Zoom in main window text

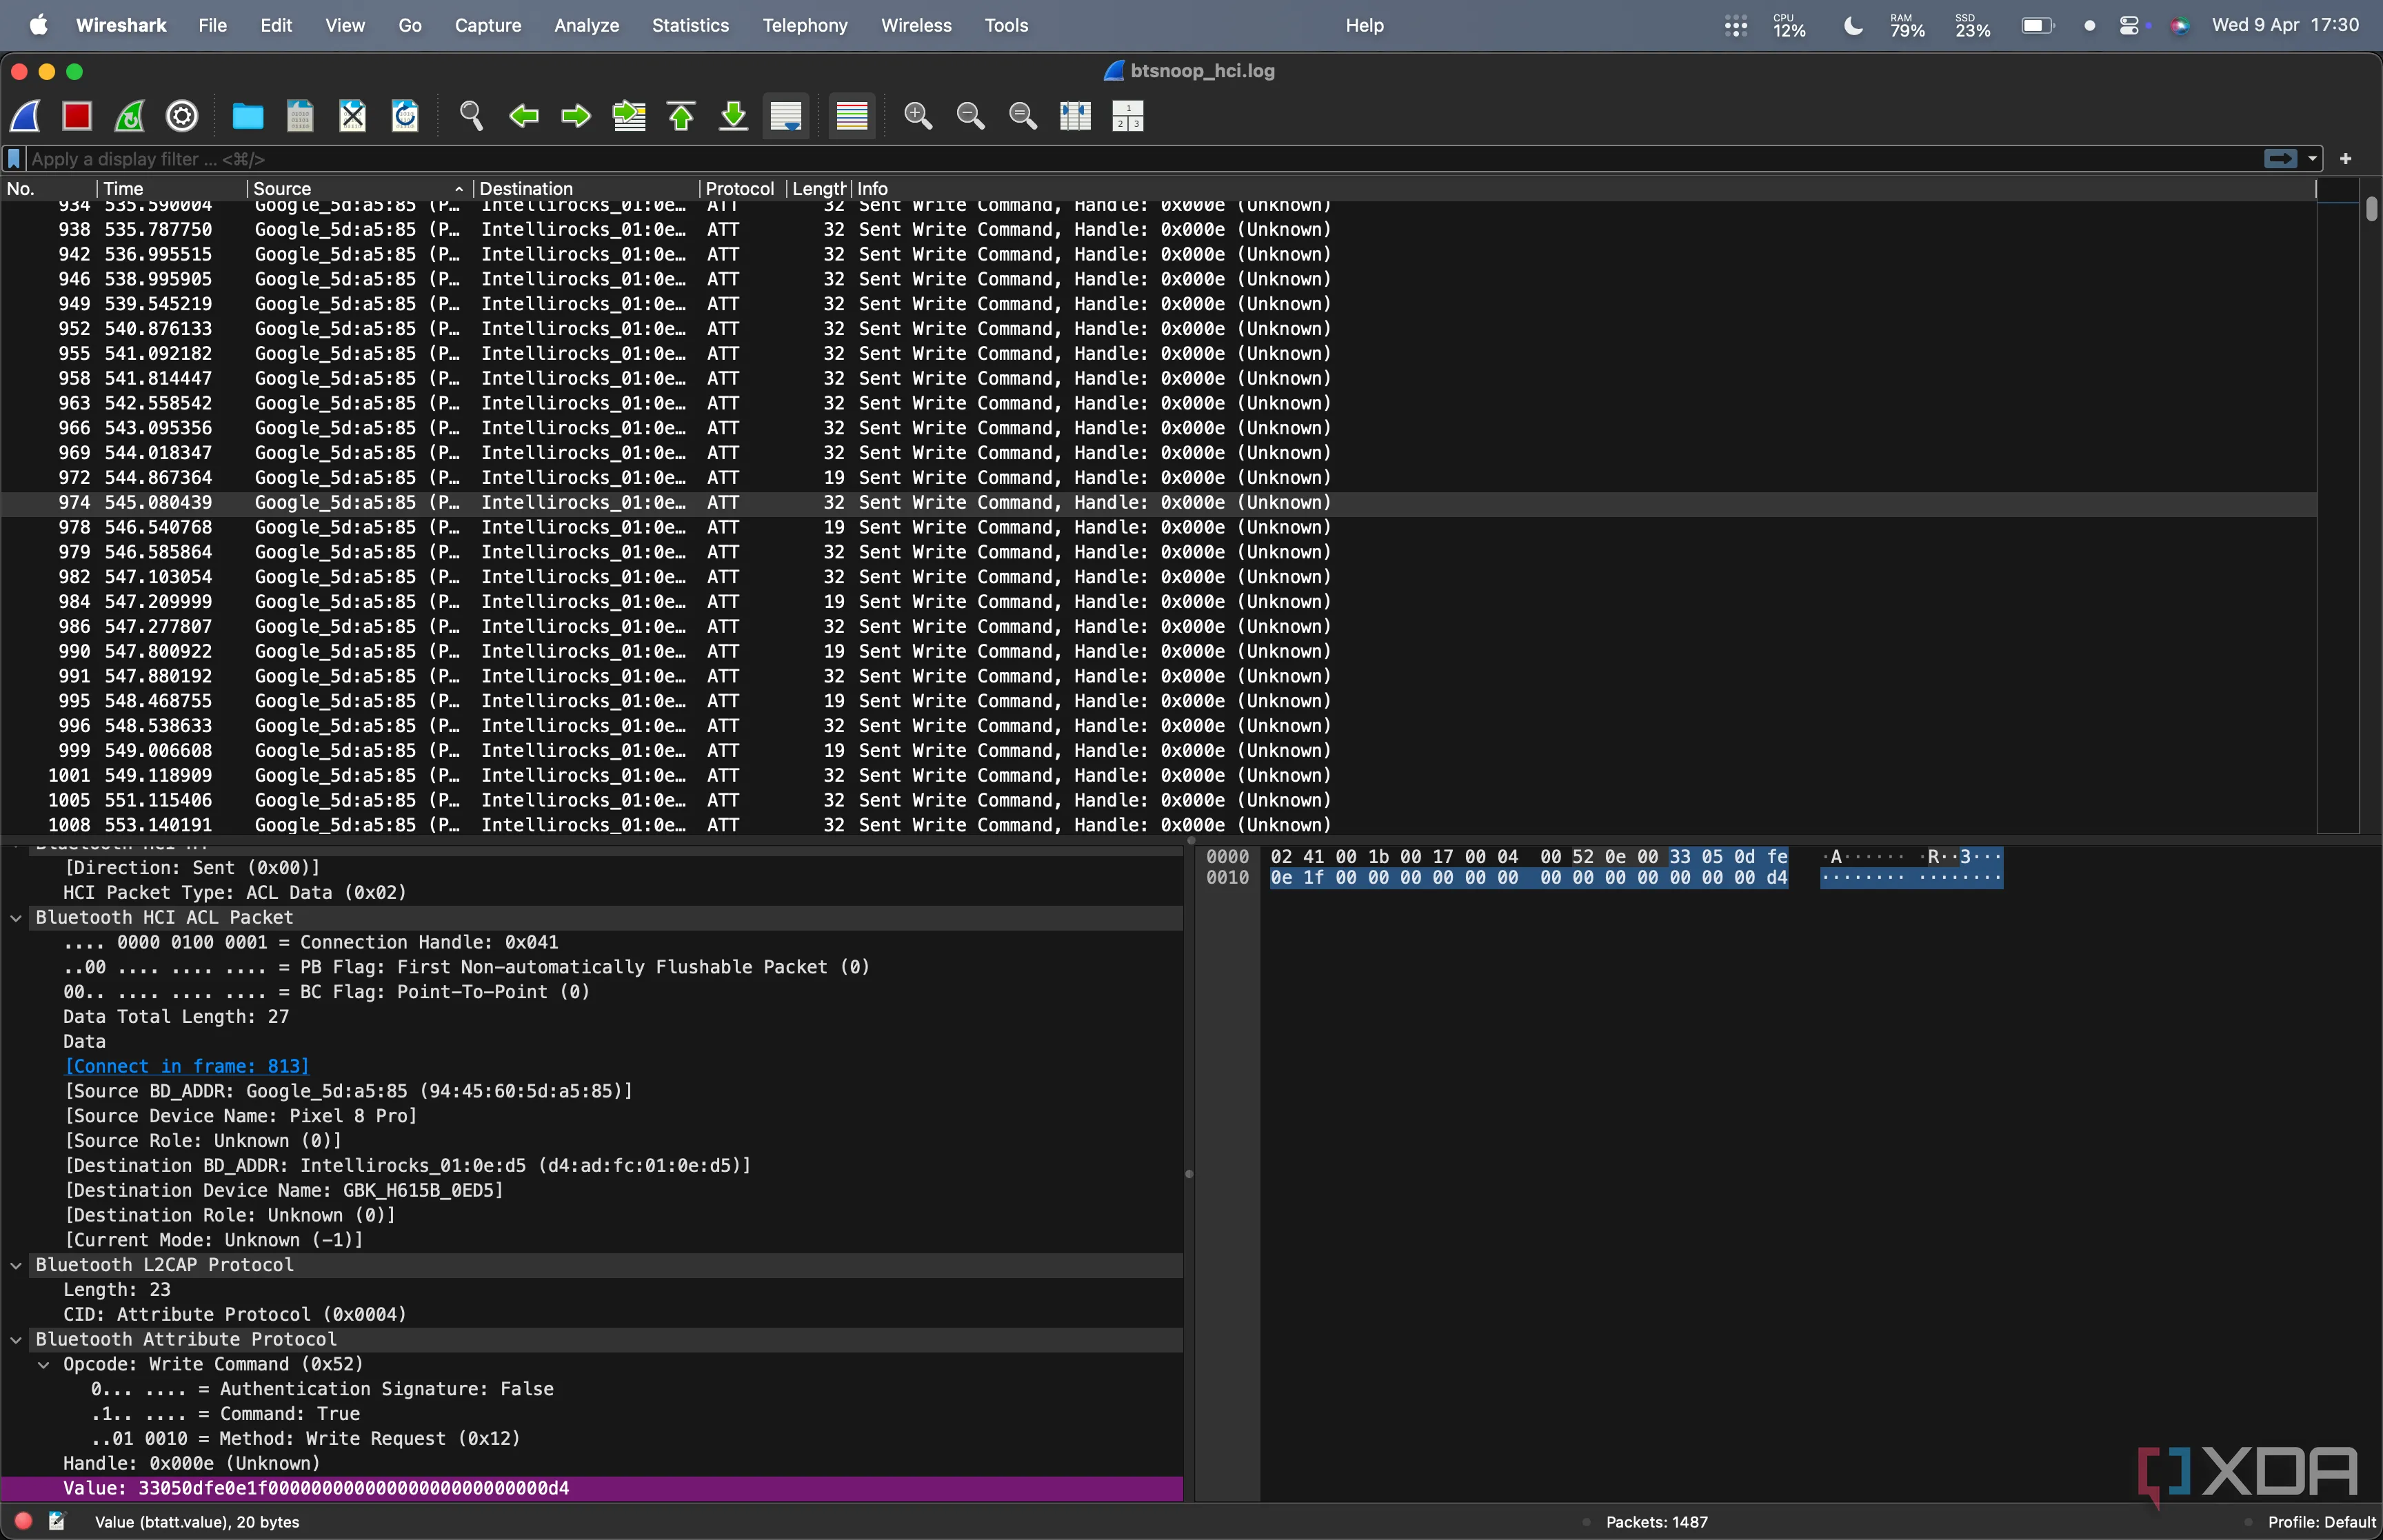[918, 116]
